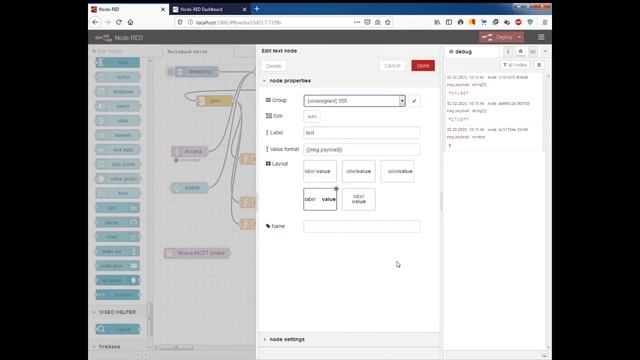The height and width of the screenshot is (360, 640).
Task: Click the all nodes filter button
Action: pos(515,65)
